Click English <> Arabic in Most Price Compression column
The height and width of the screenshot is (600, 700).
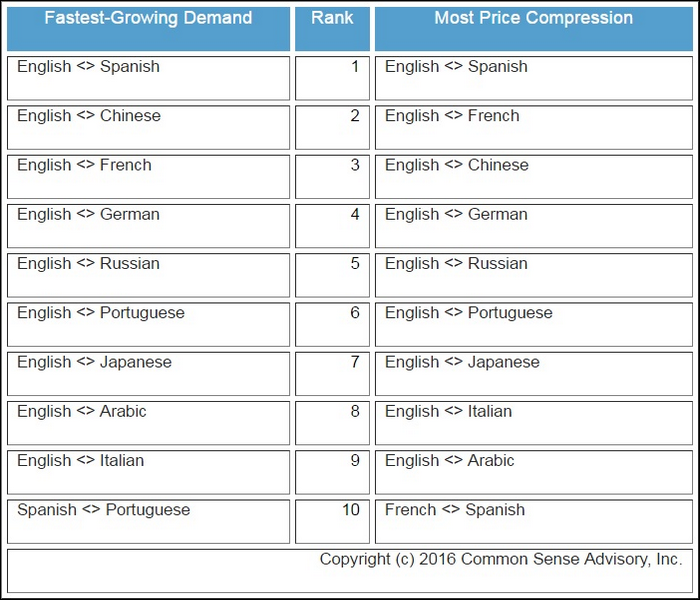coord(450,461)
